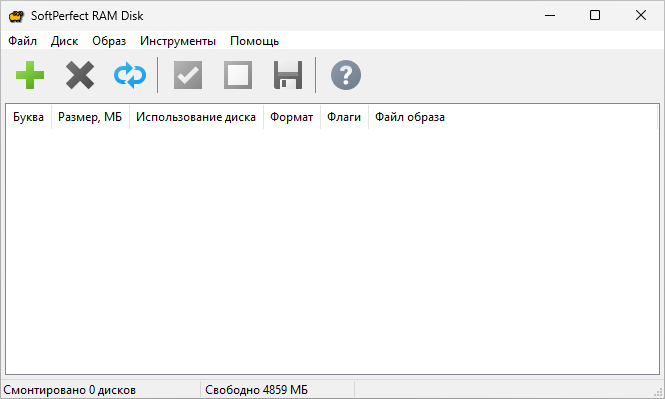
Task: Minimize the SoftPerfect RAM Disk window
Action: (x=550, y=16)
